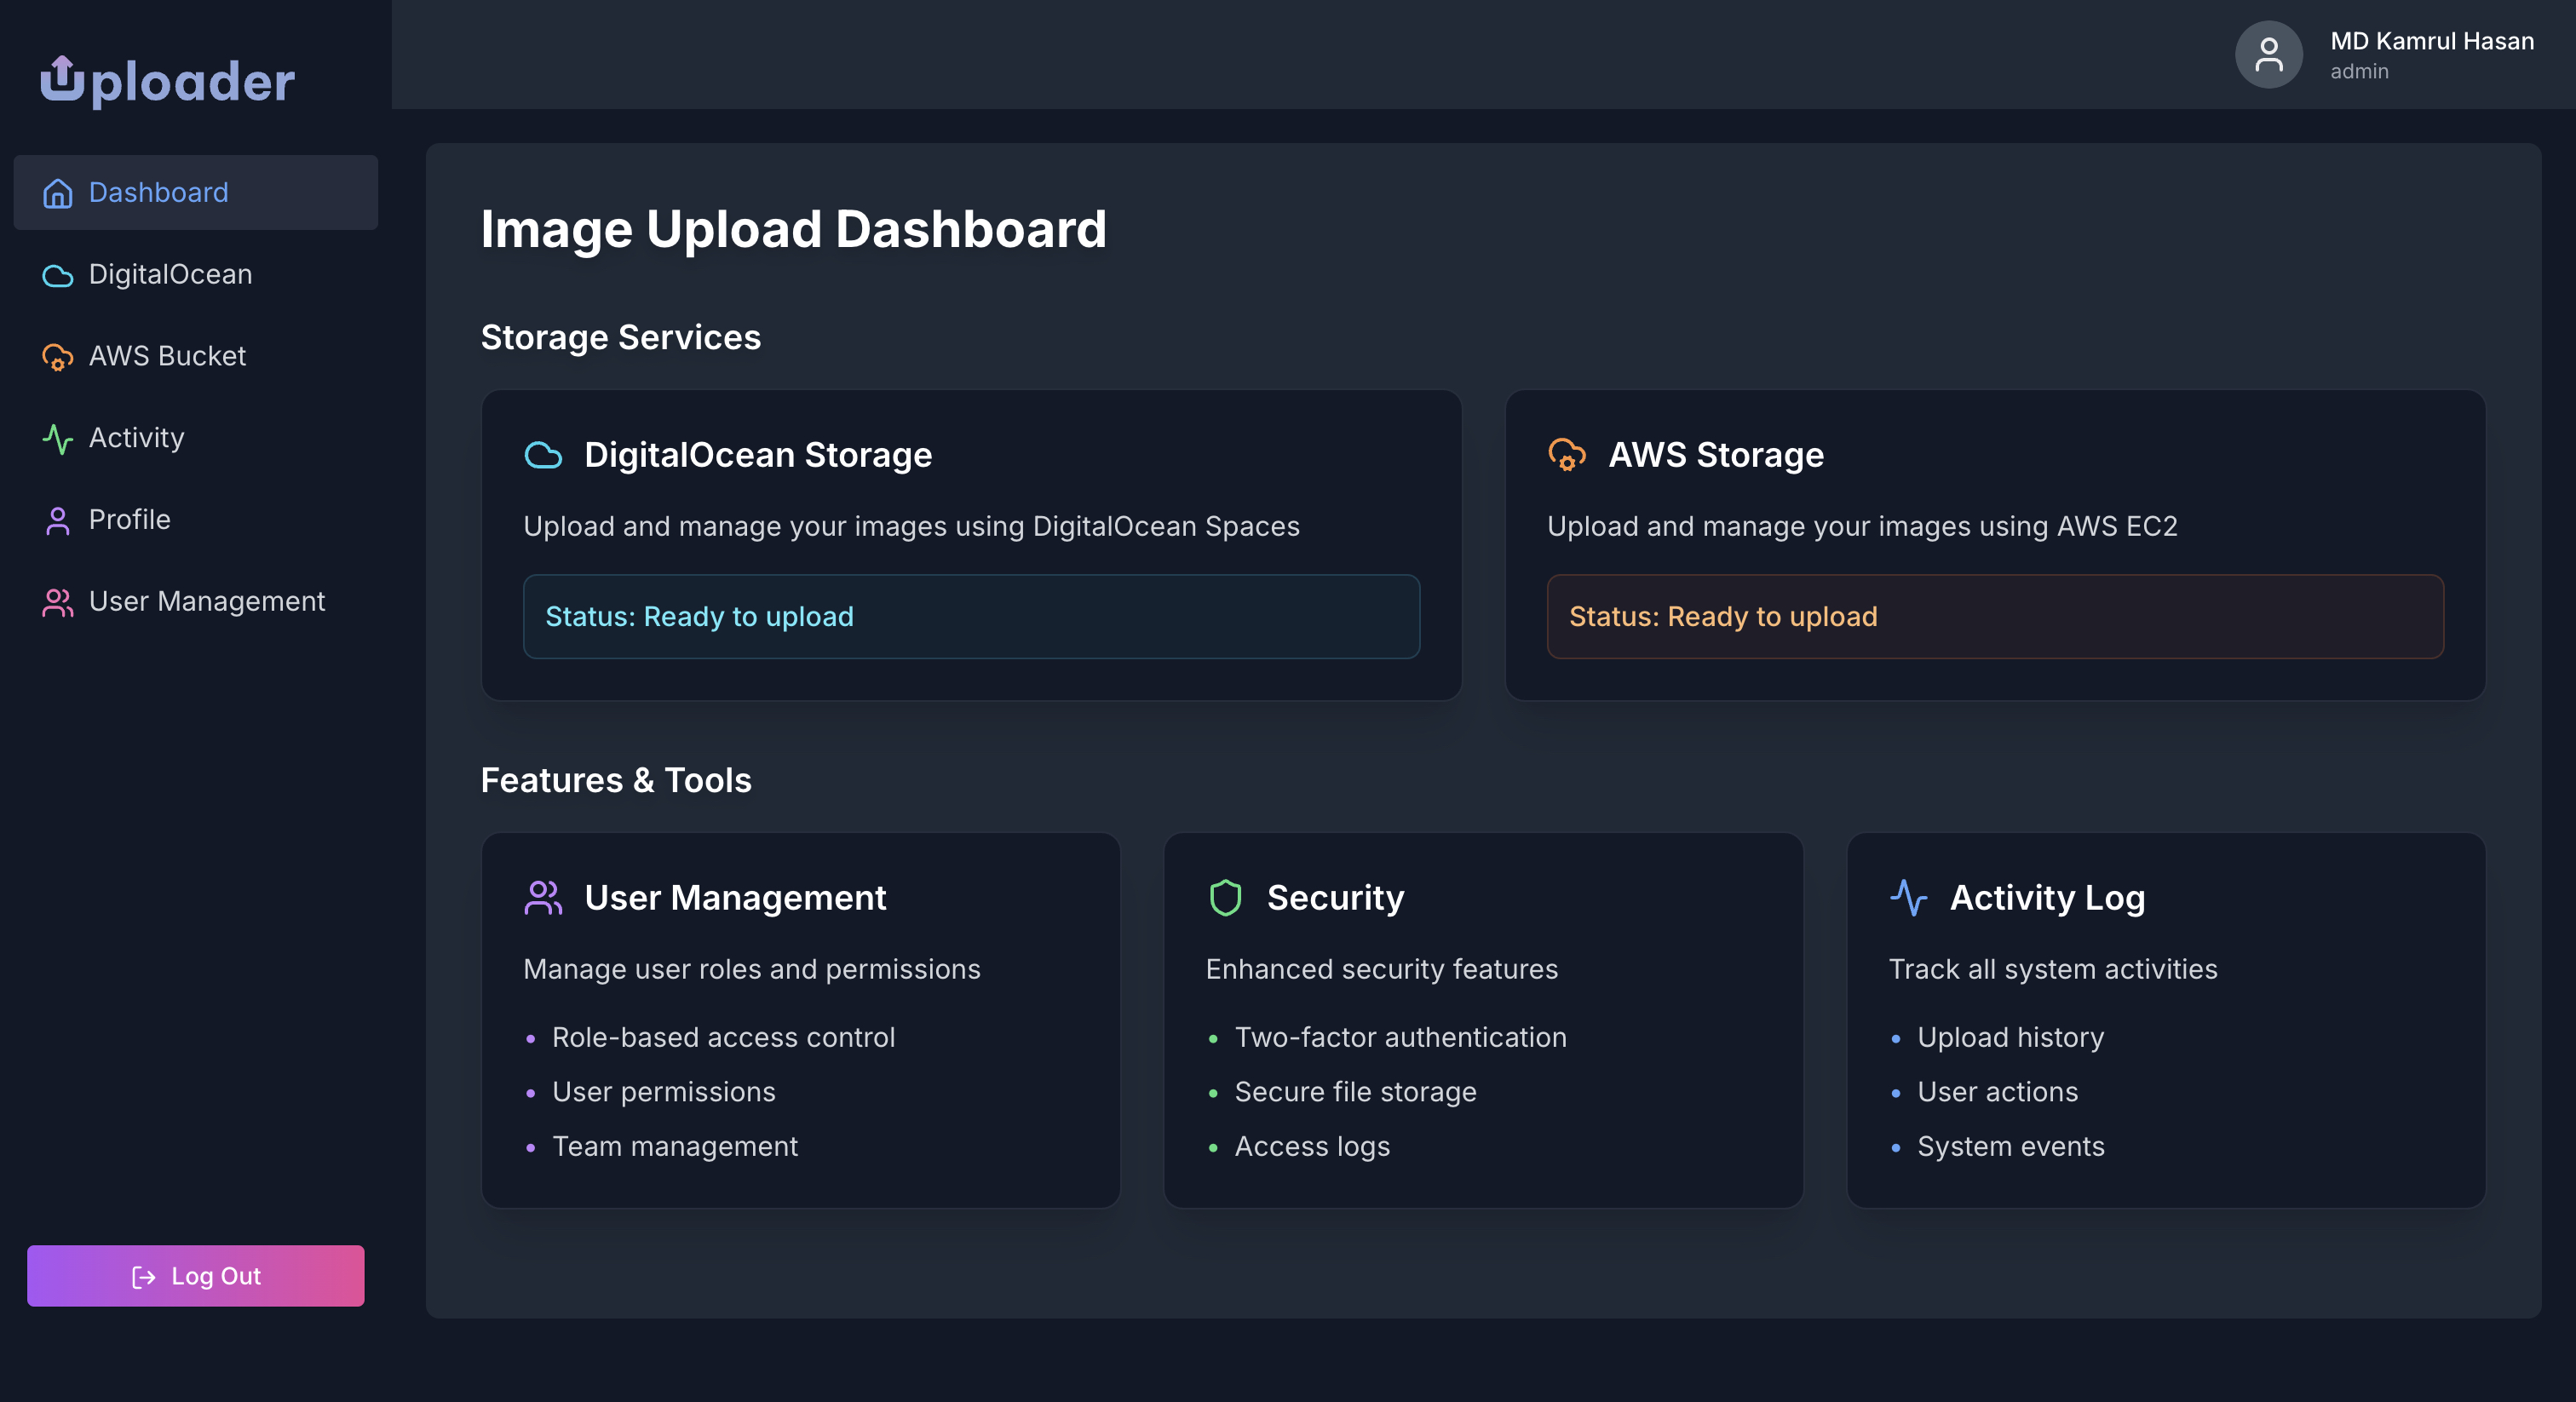Click the Log Out arrow icon
The width and height of the screenshot is (2576, 1402).
143,1276
